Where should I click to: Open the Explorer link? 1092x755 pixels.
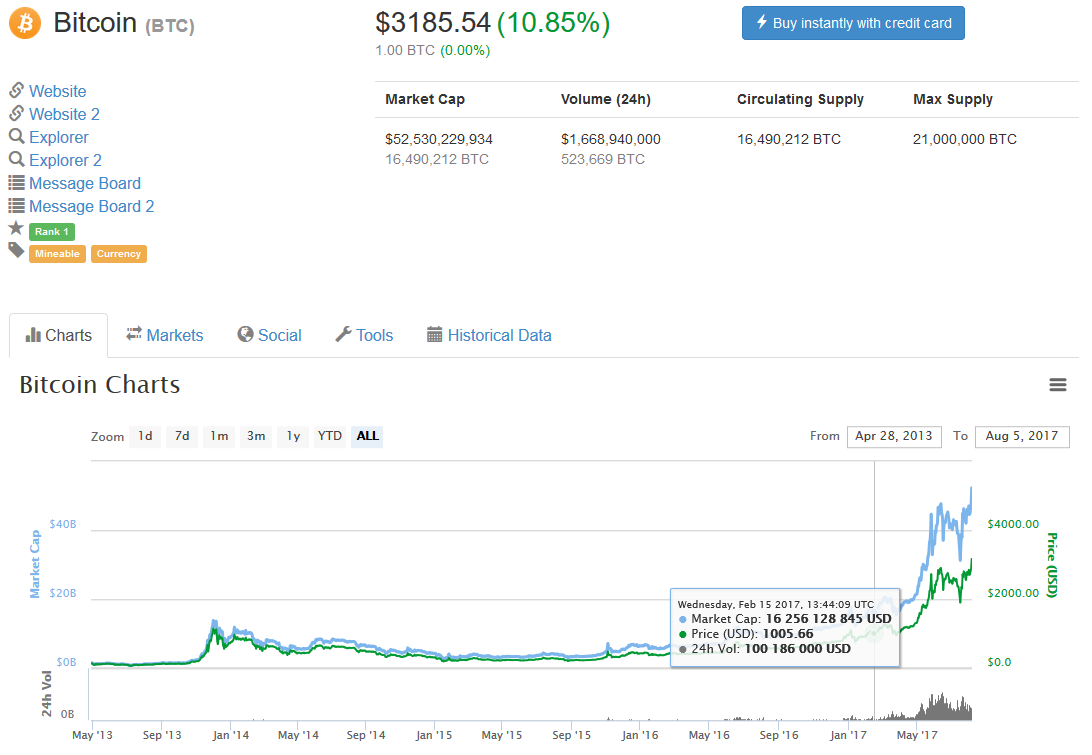58,137
